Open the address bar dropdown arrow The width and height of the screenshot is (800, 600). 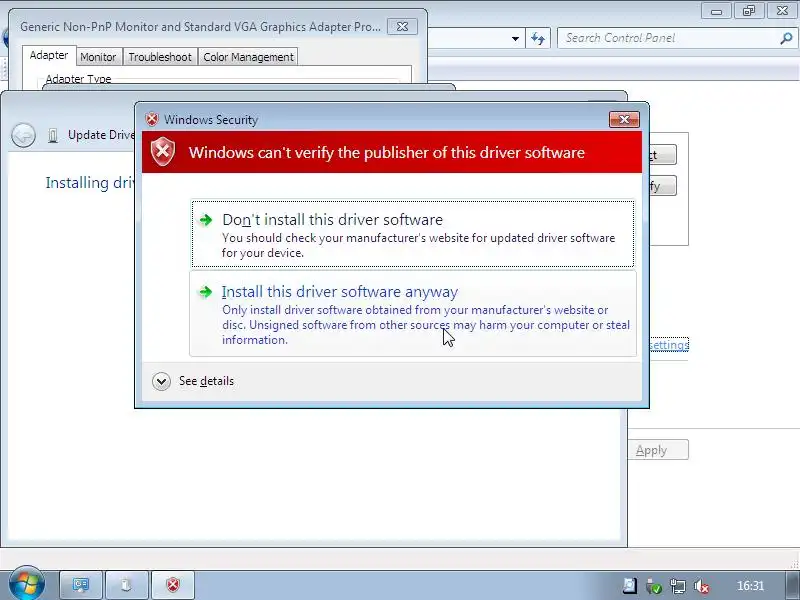pyautogui.click(x=515, y=39)
